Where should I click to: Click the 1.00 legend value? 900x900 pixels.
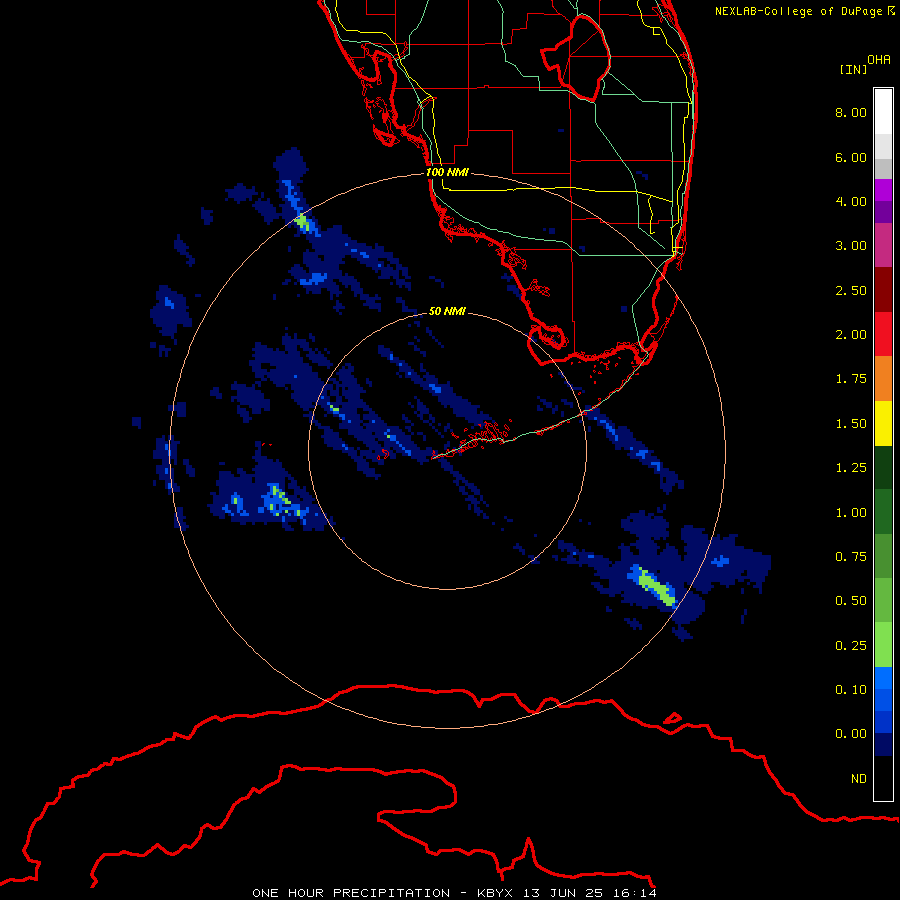(851, 512)
